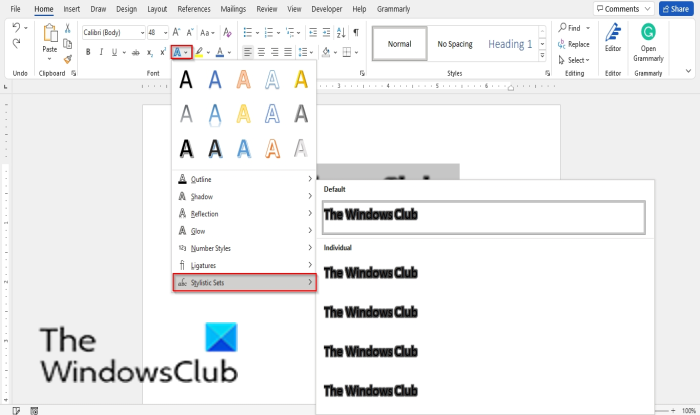Expand the Styles gallery More arrow
The image size is (700, 415).
click(542, 55)
